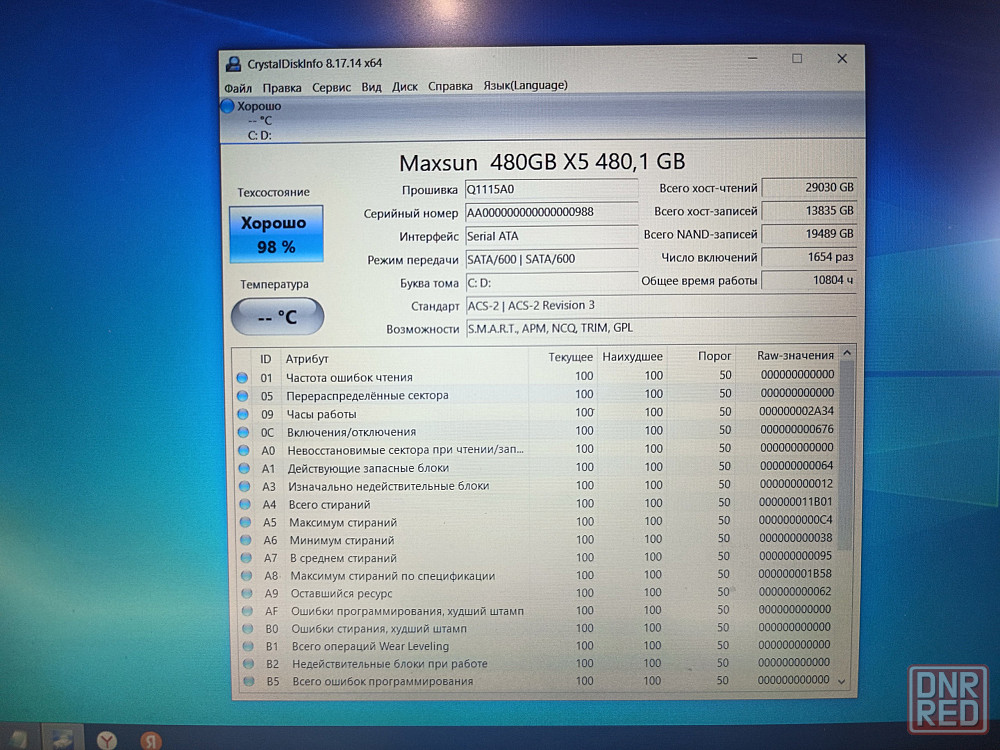The image size is (1000, 750).
Task: Select row 0C Включения/отключения
Action: (535, 431)
